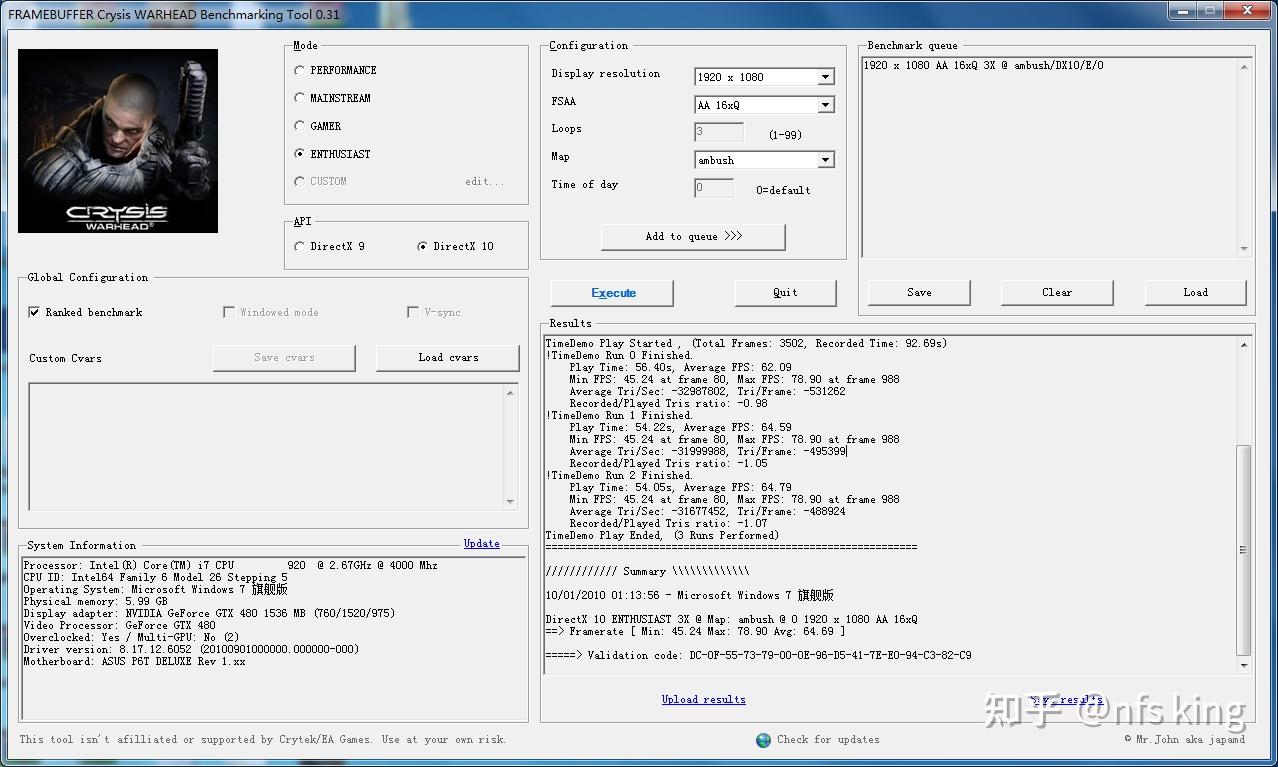
Task: Click the Validation code line in results
Action: click(x=758, y=656)
